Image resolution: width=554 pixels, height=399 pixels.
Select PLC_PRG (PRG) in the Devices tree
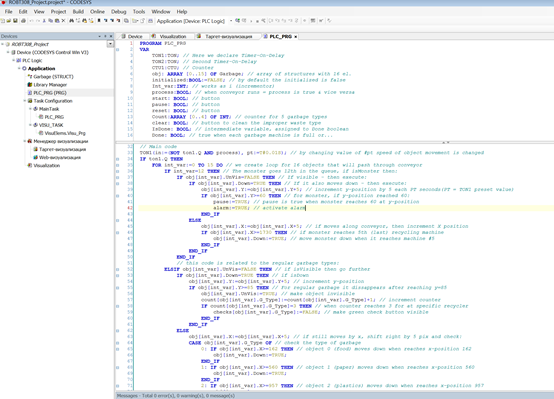point(50,93)
